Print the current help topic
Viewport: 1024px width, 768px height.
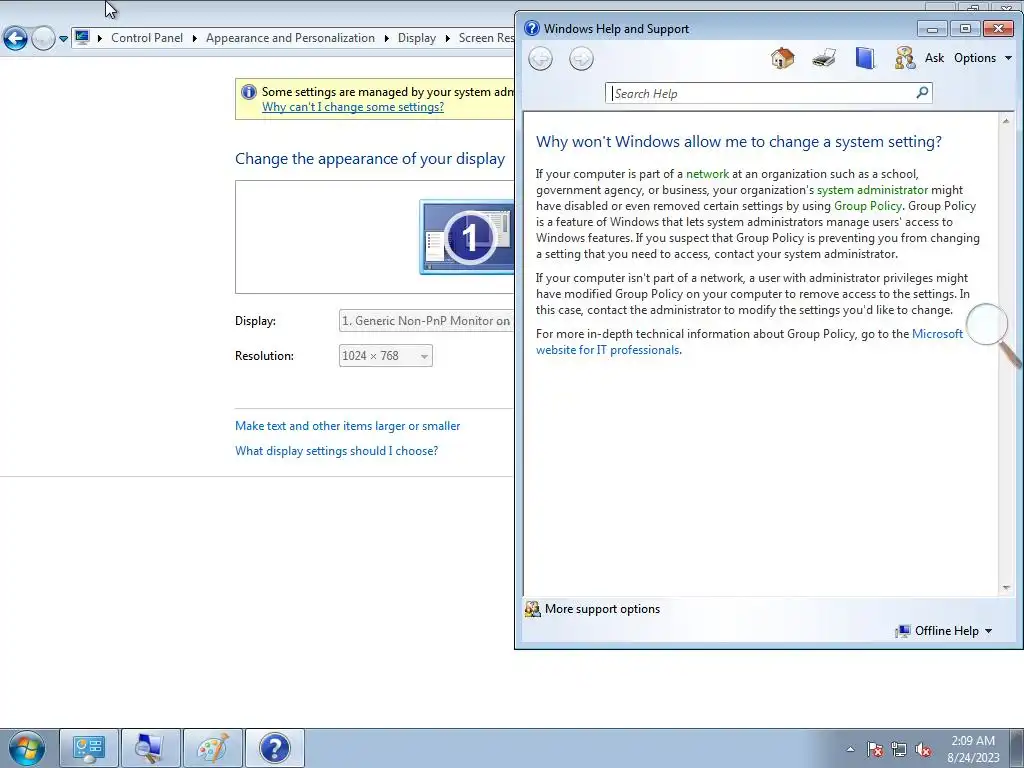(824, 58)
